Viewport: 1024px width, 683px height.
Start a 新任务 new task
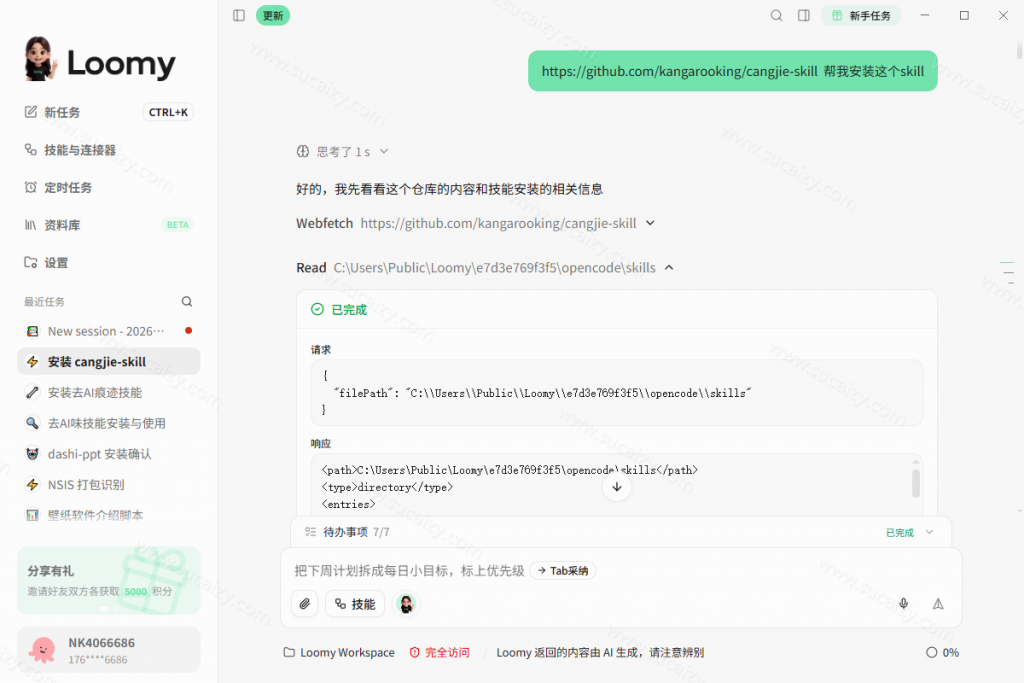pyautogui.click(x=108, y=112)
